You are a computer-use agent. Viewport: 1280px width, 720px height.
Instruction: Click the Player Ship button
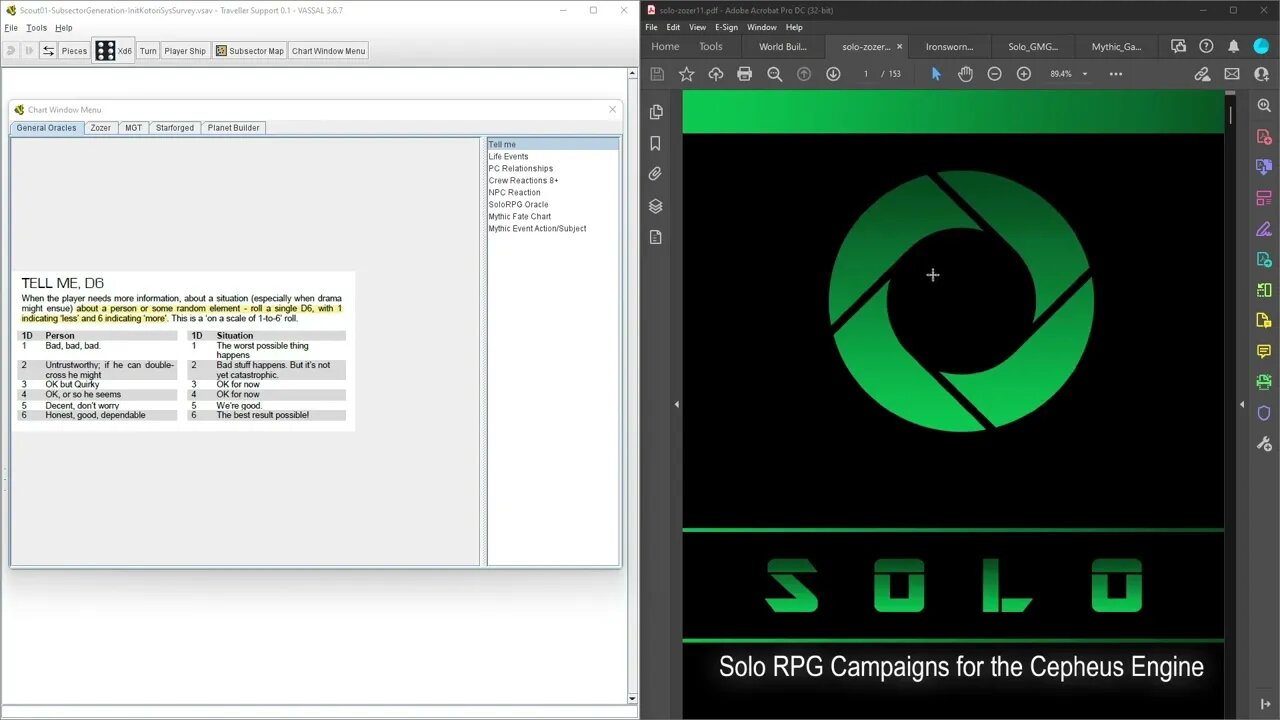pyautogui.click(x=185, y=51)
